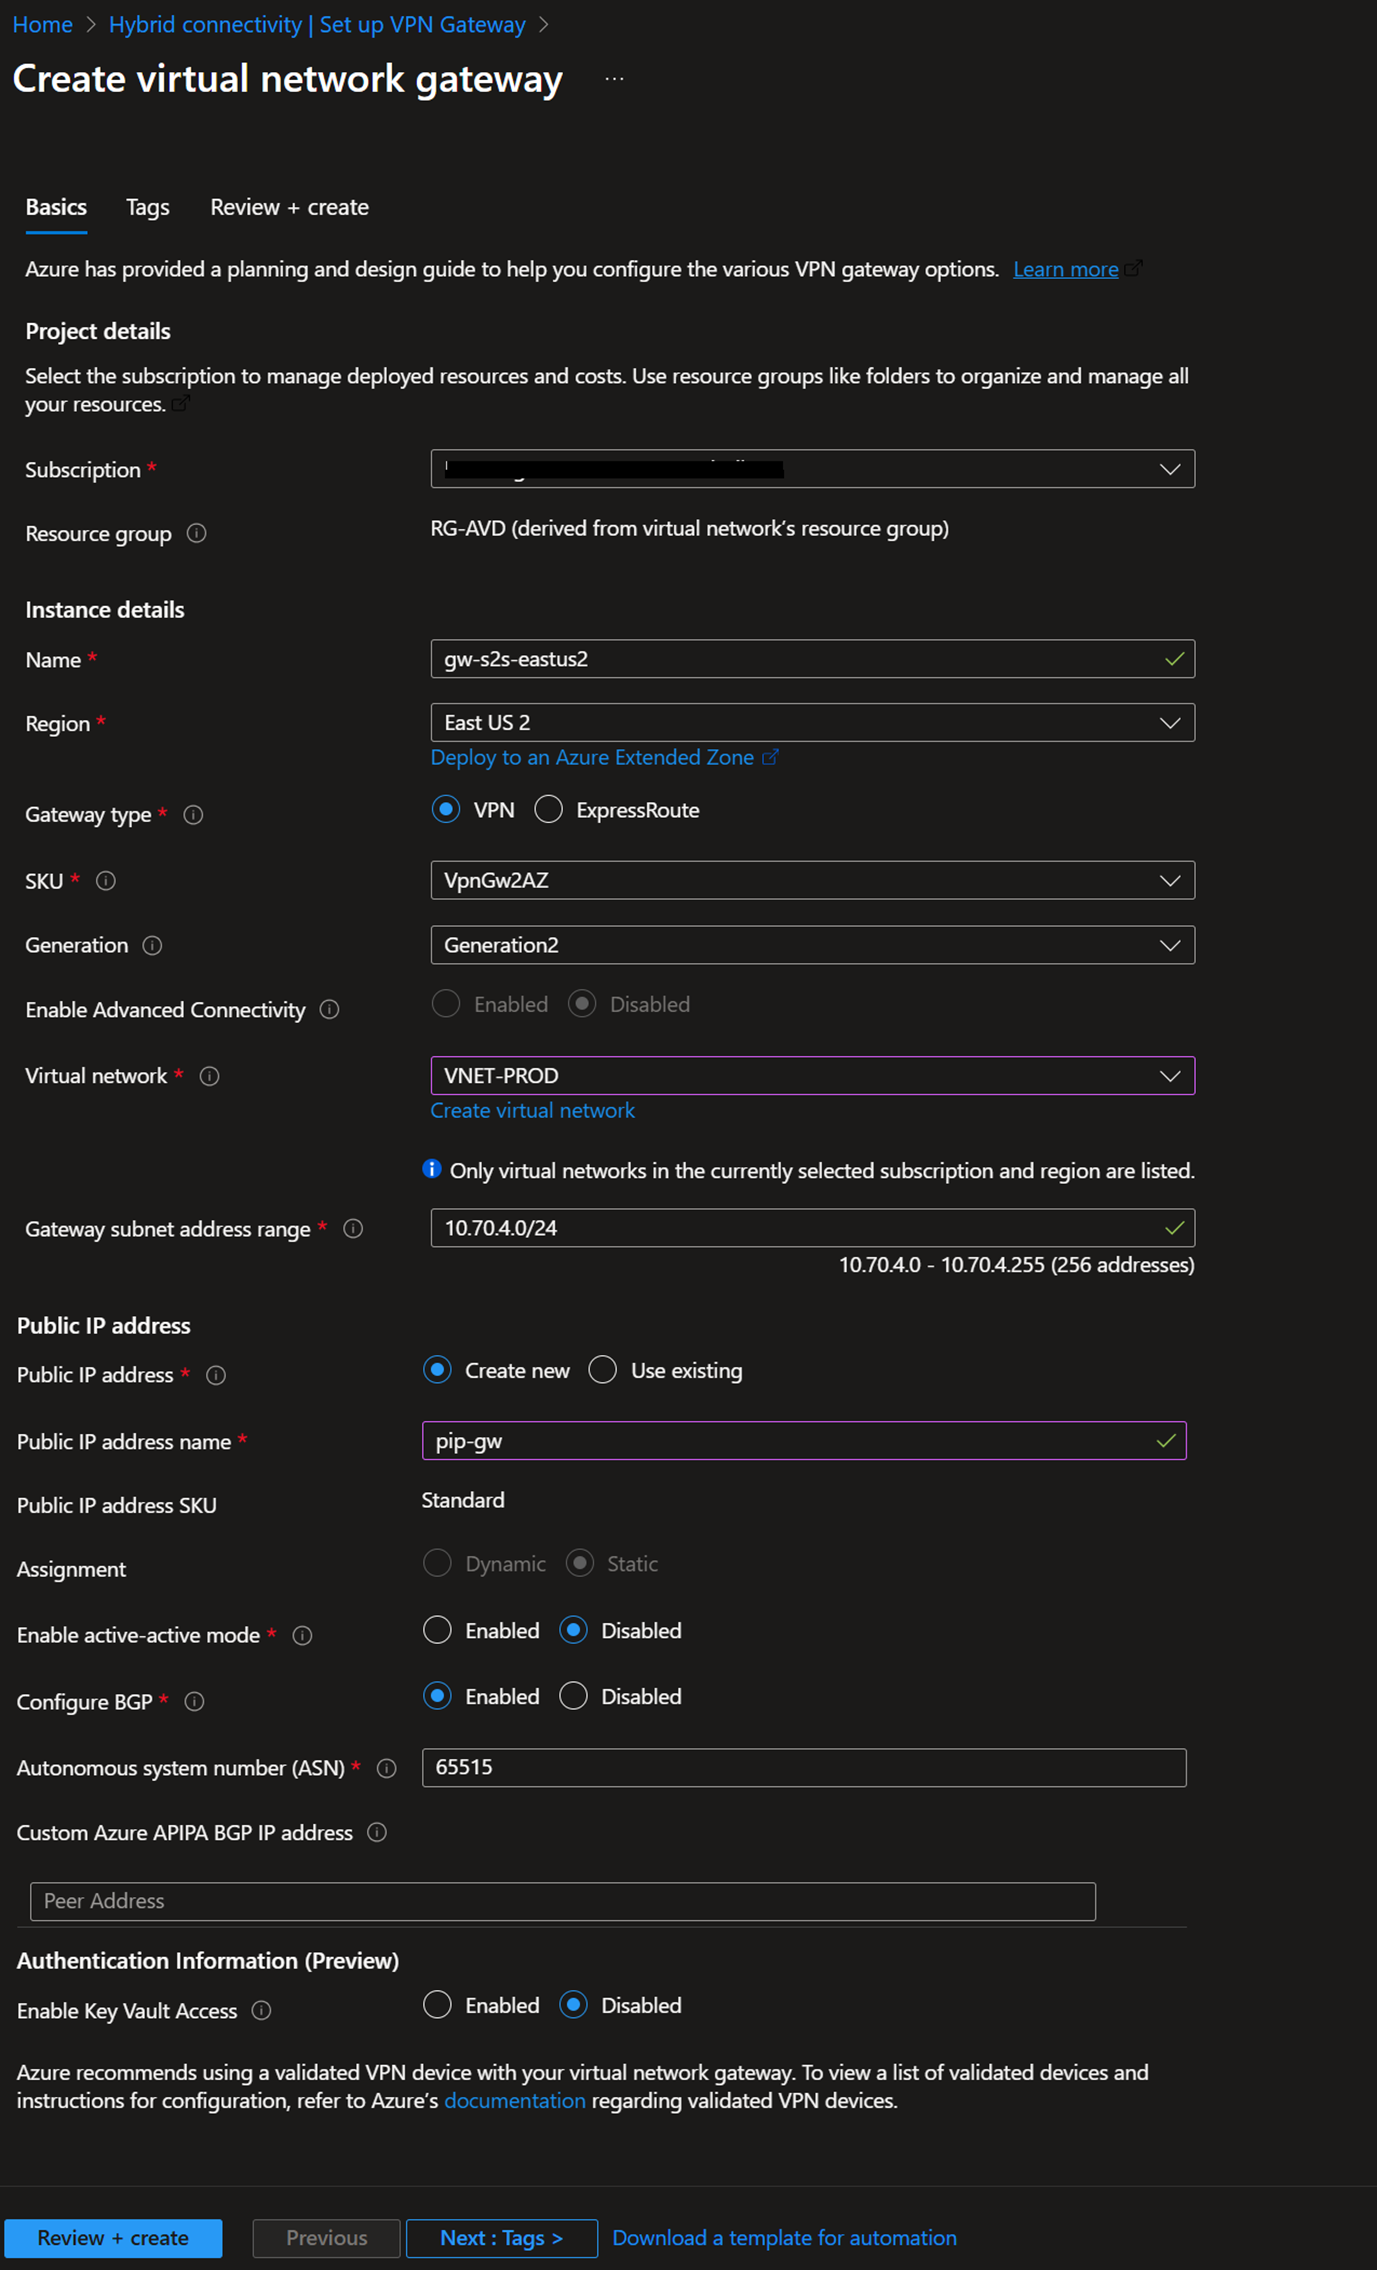
Task: Click Download a template for automation
Action: tap(784, 2238)
